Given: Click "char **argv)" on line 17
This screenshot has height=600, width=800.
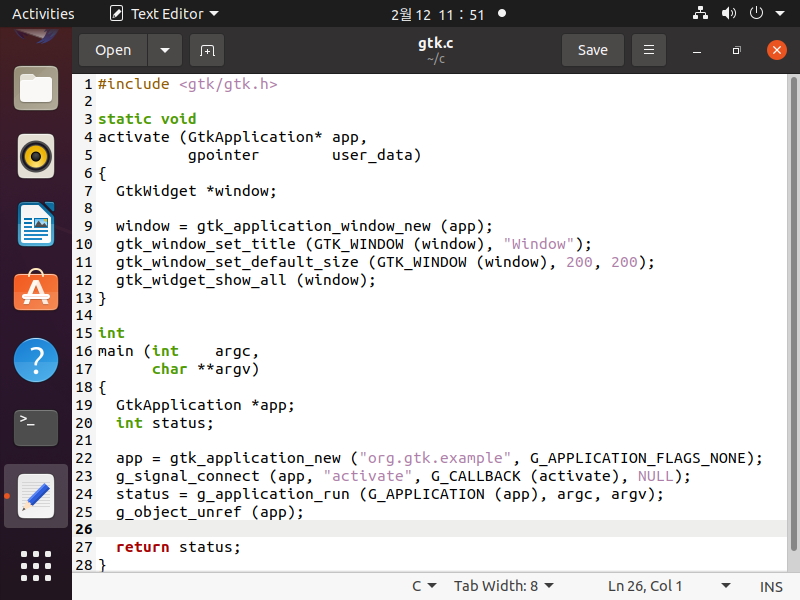Looking at the screenshot, I should [206, 369].
